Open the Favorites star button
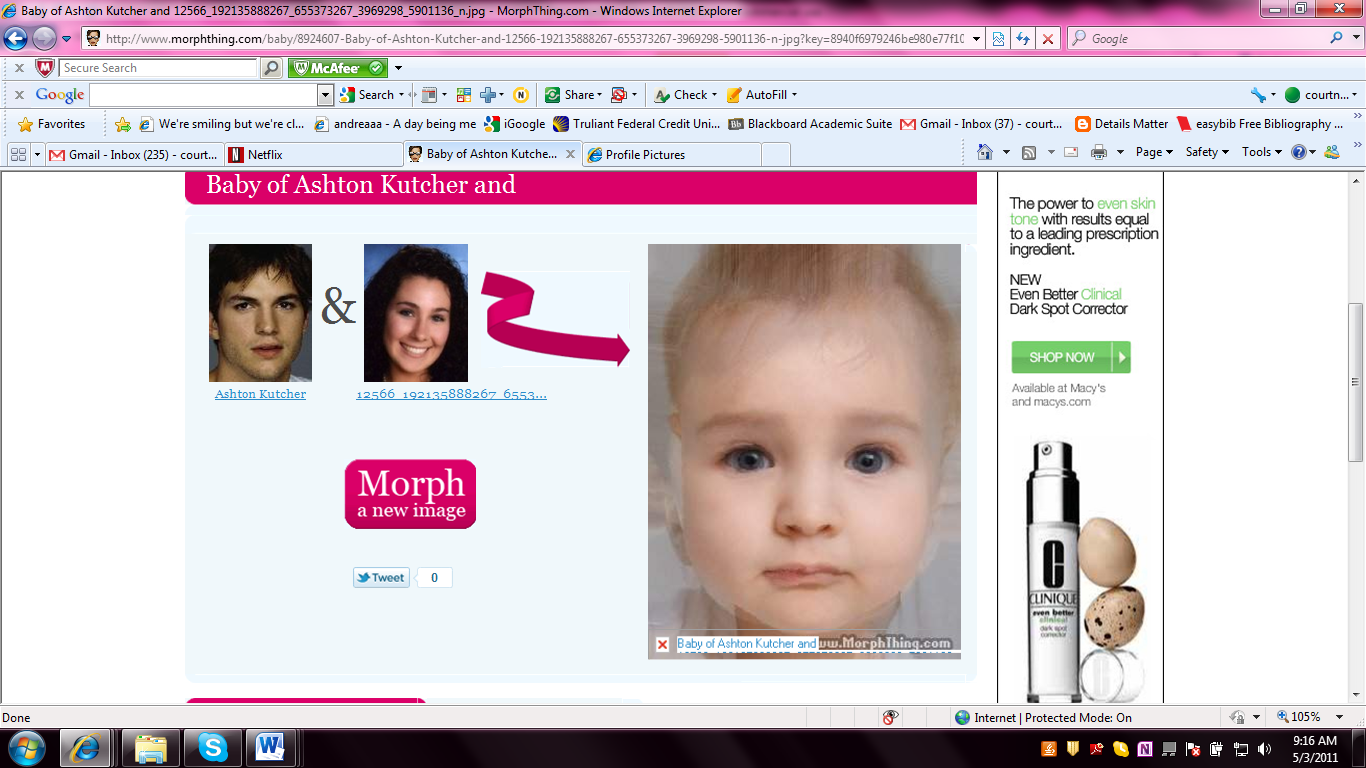Screen dimensions: 1366x768 pyautogui.click(x=52, y=124)
